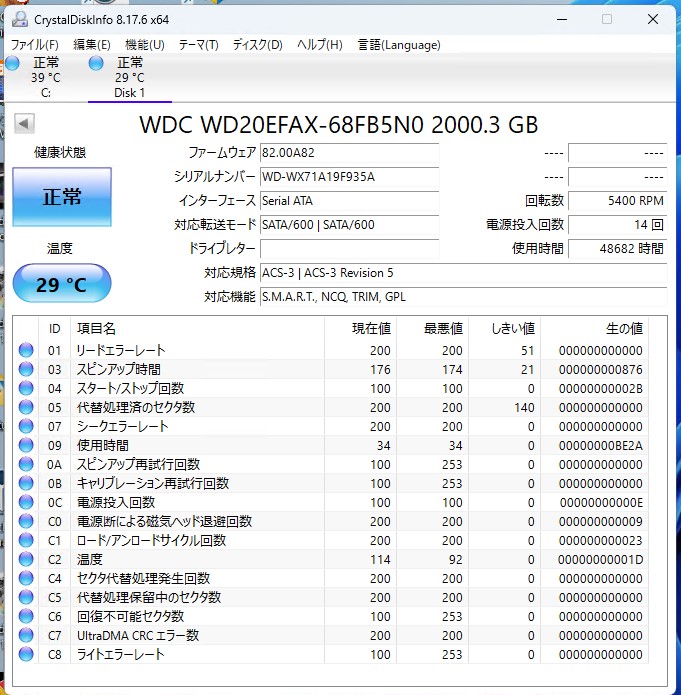Open the 機能(U) menu
Image resolution: width=681 pixels, height=695 pixels.
pos(145,45)
